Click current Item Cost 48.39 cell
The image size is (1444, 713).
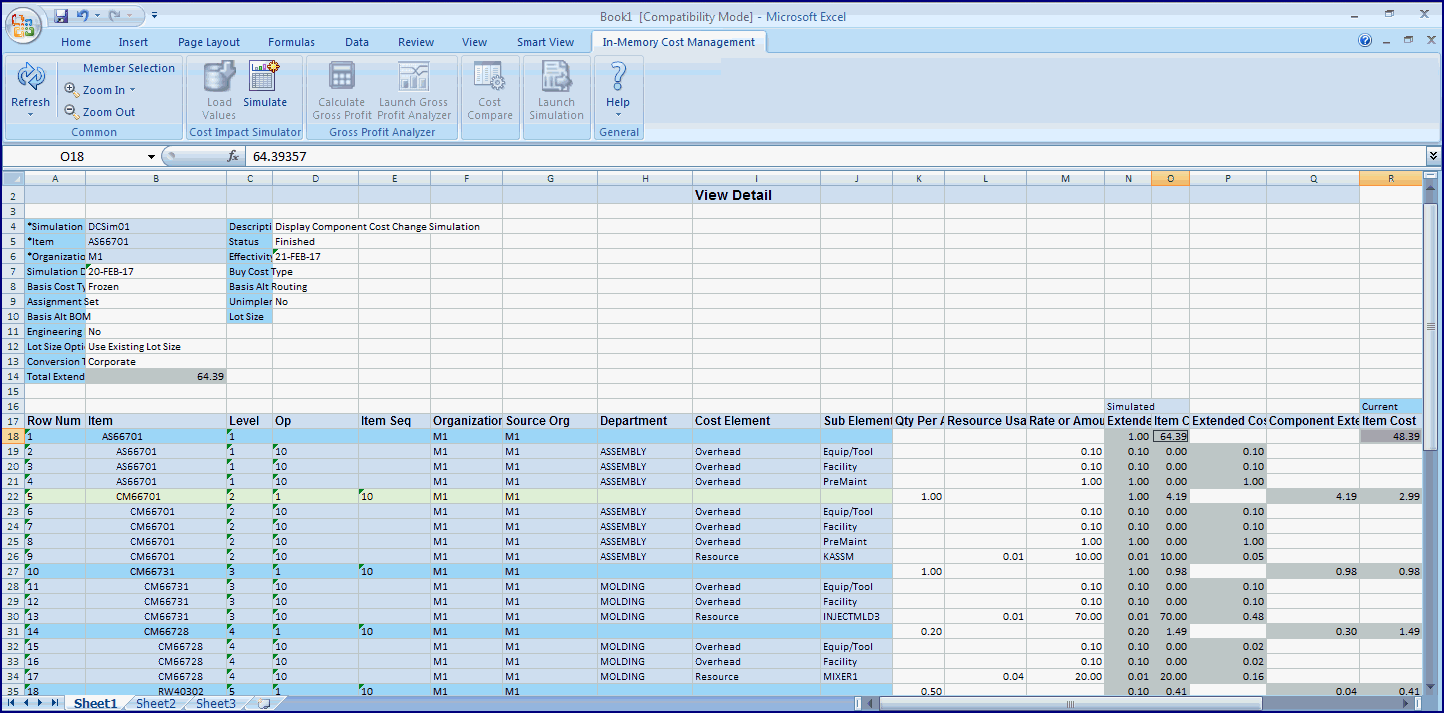point(1390,437)
